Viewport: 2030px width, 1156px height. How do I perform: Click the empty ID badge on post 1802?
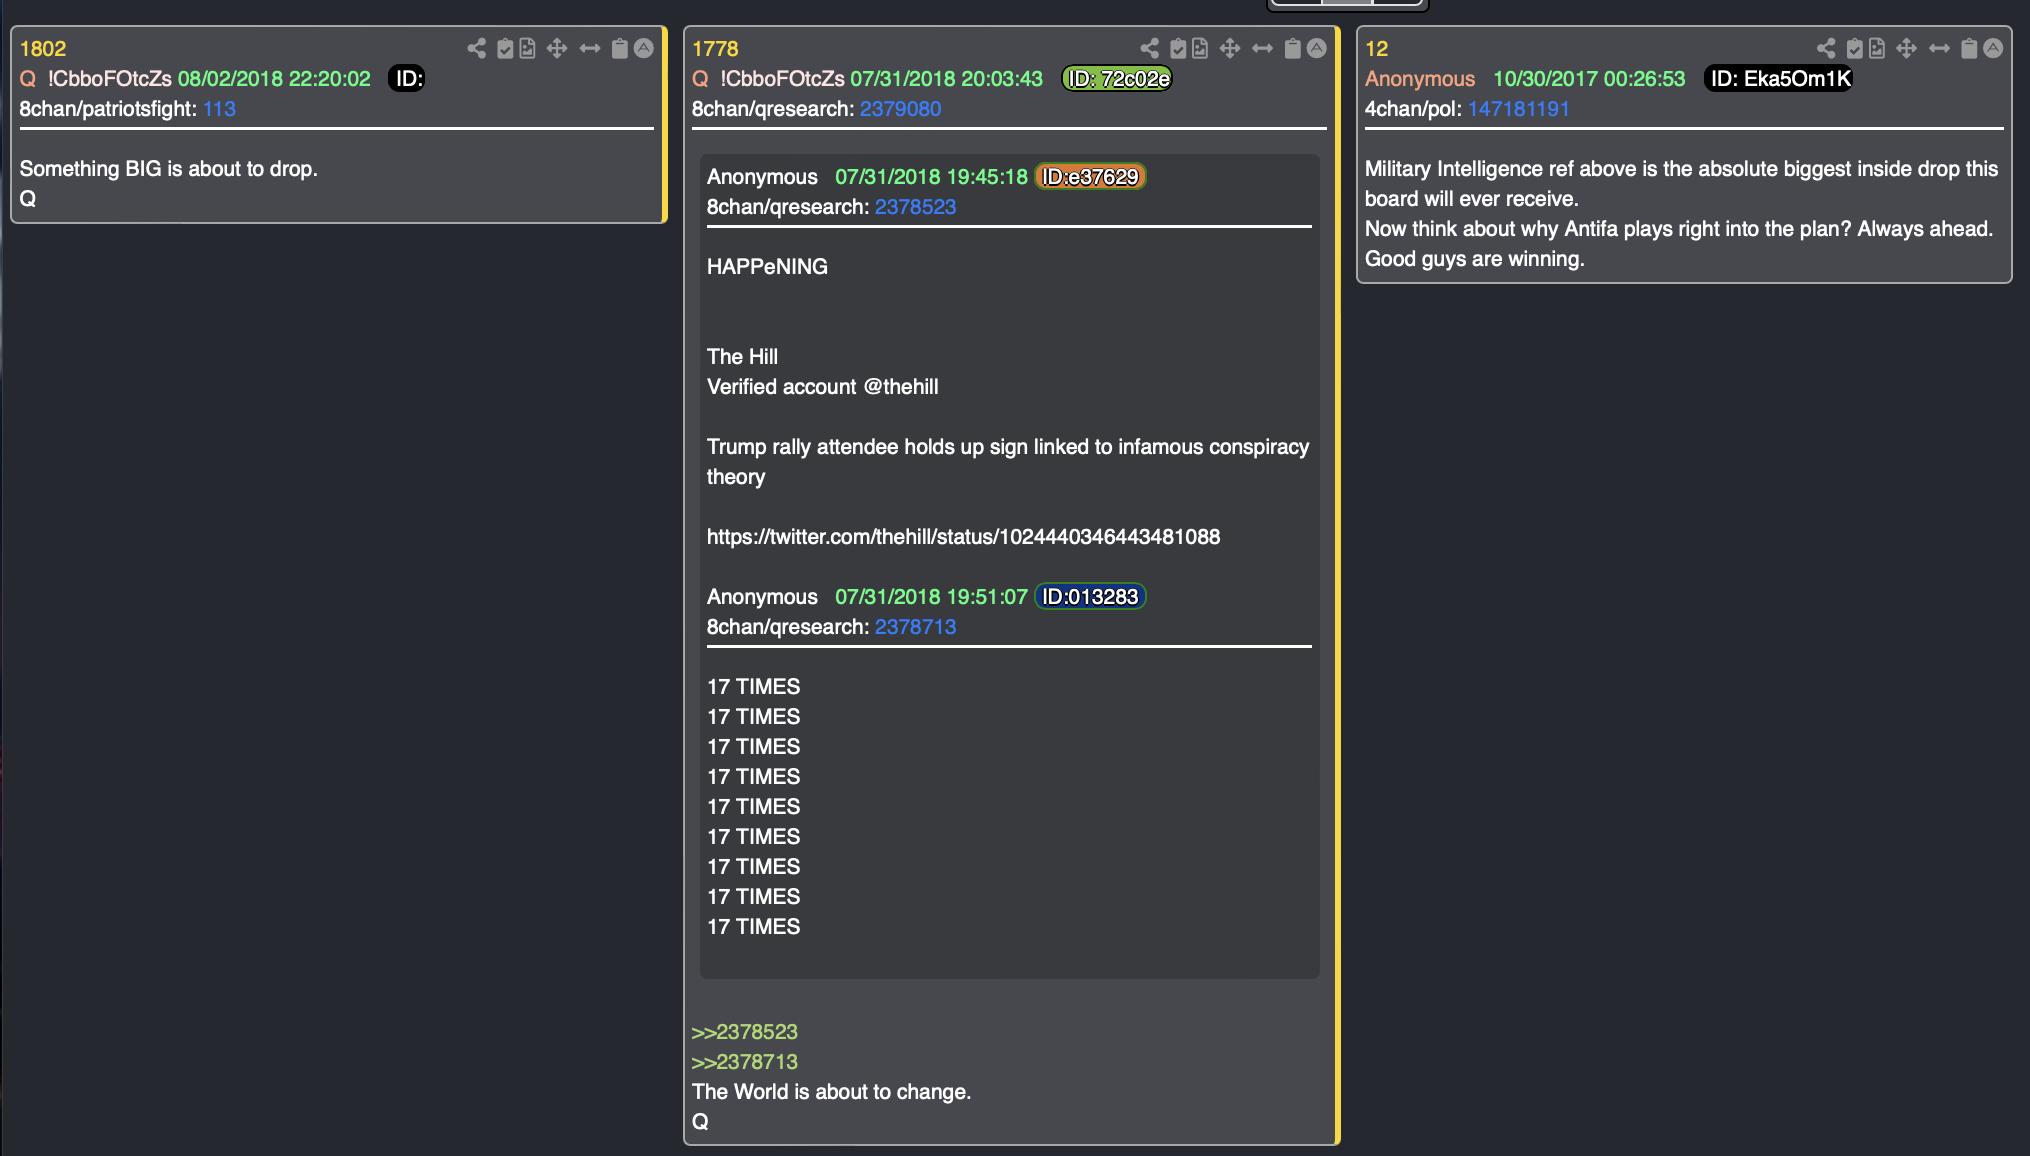[407, 78]
